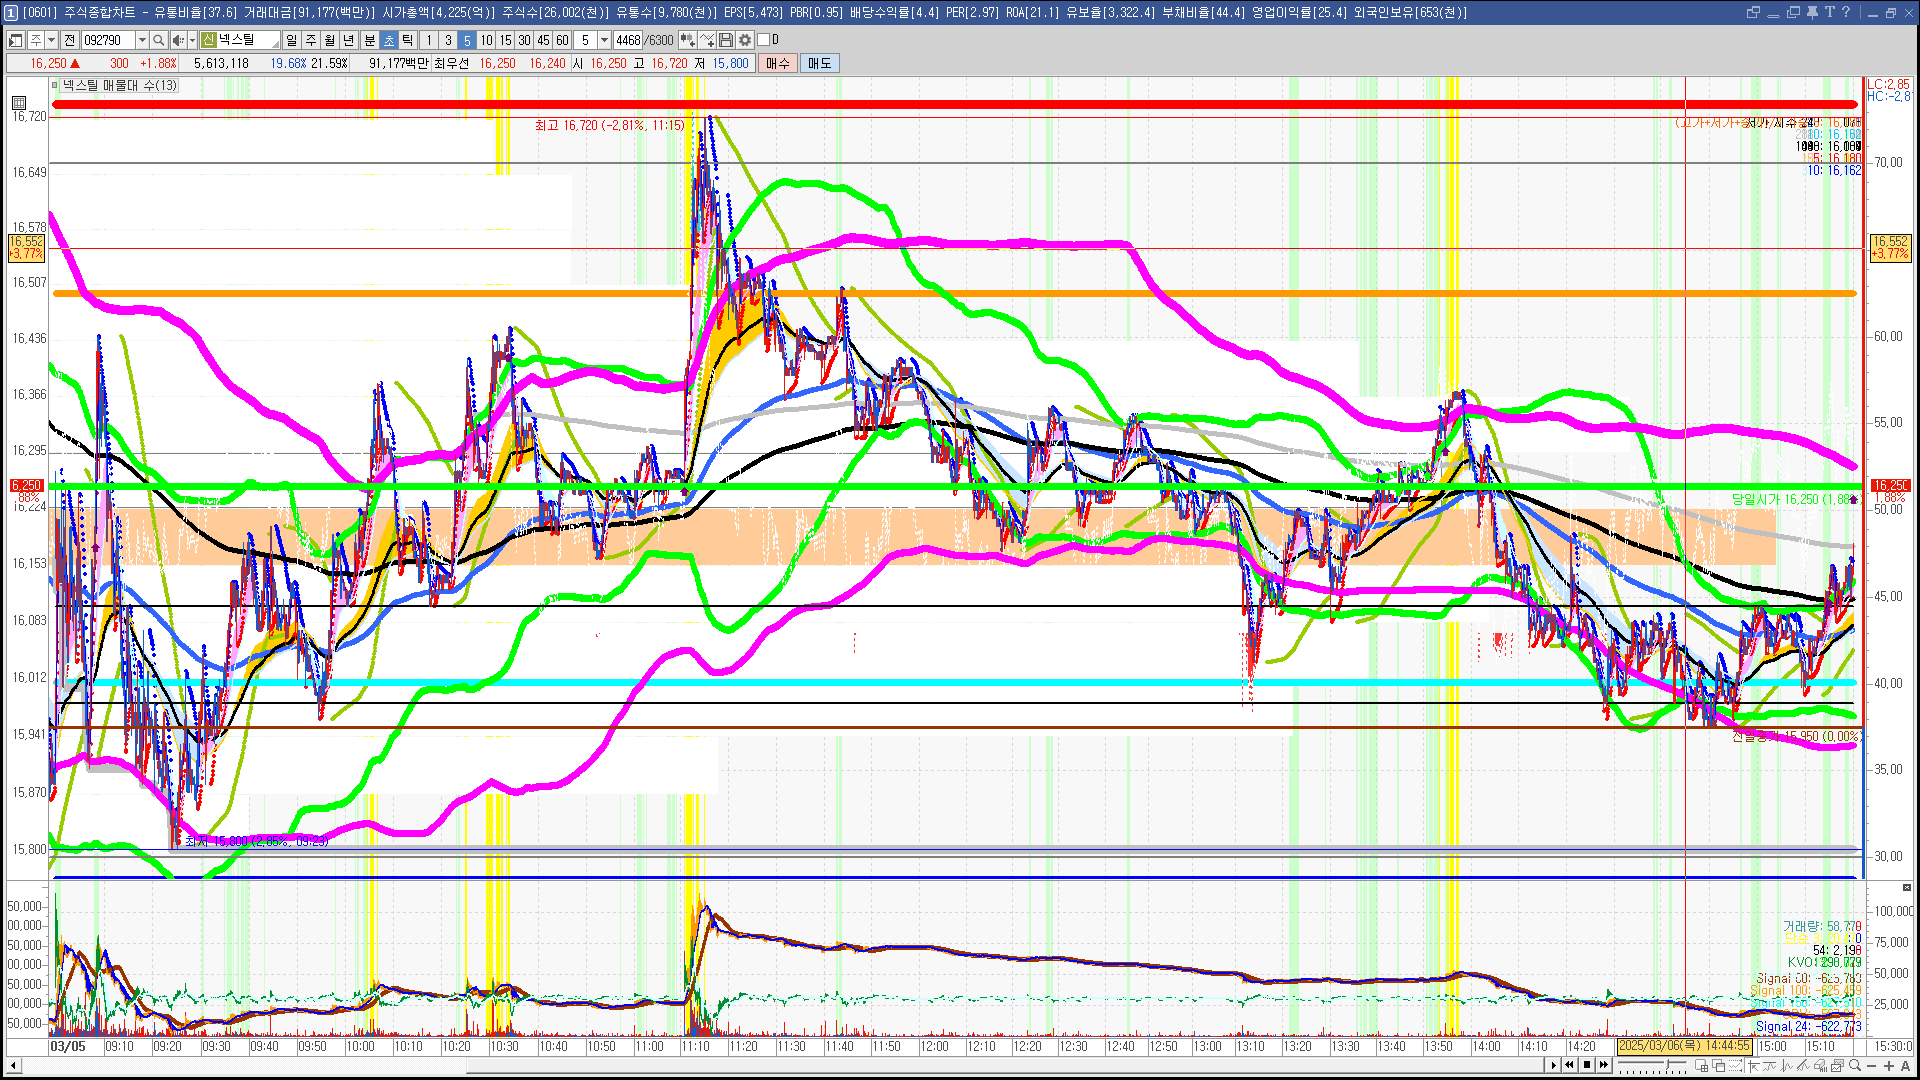
Task: Click the save chart floppy icon
Action: click(726, 40)
